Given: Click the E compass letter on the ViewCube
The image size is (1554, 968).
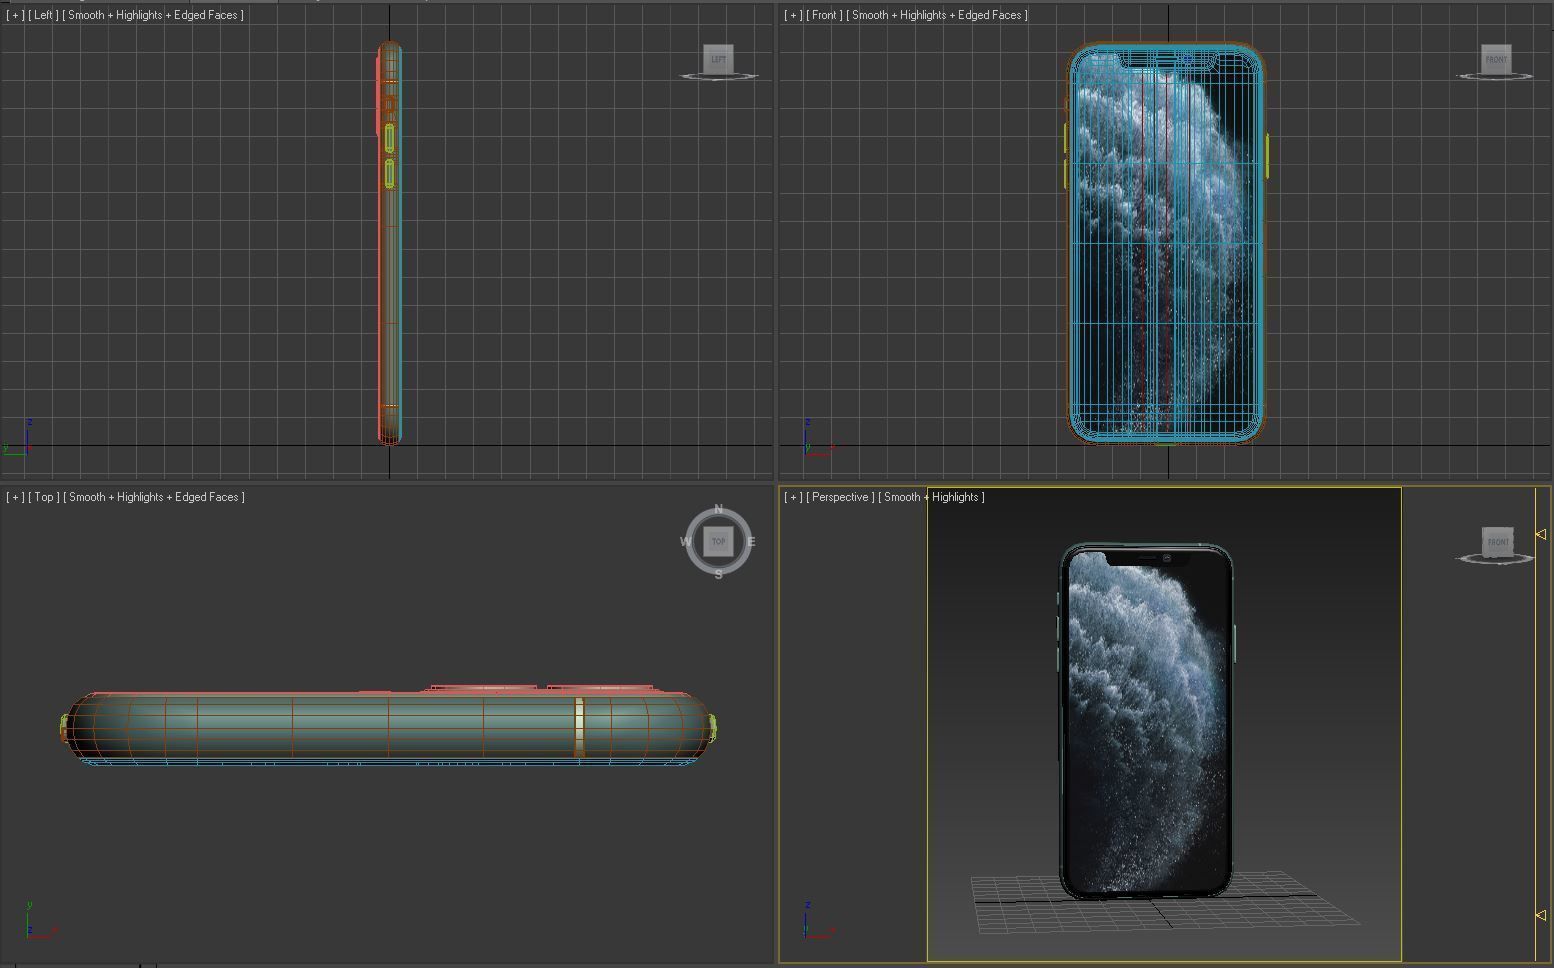Looking at the screenshot, I should coord(751,542).
